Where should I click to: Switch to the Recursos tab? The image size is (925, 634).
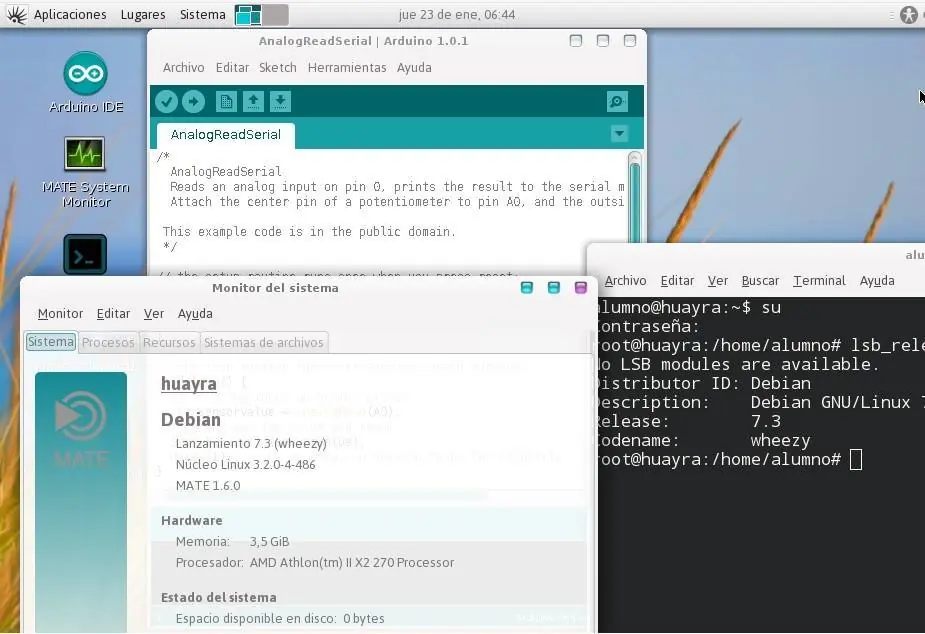pos(169,343)
